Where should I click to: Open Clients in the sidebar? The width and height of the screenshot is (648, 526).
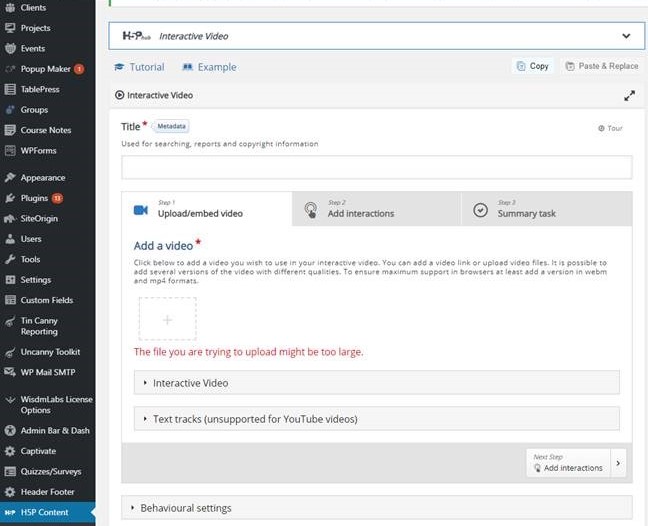coord(33,7)
